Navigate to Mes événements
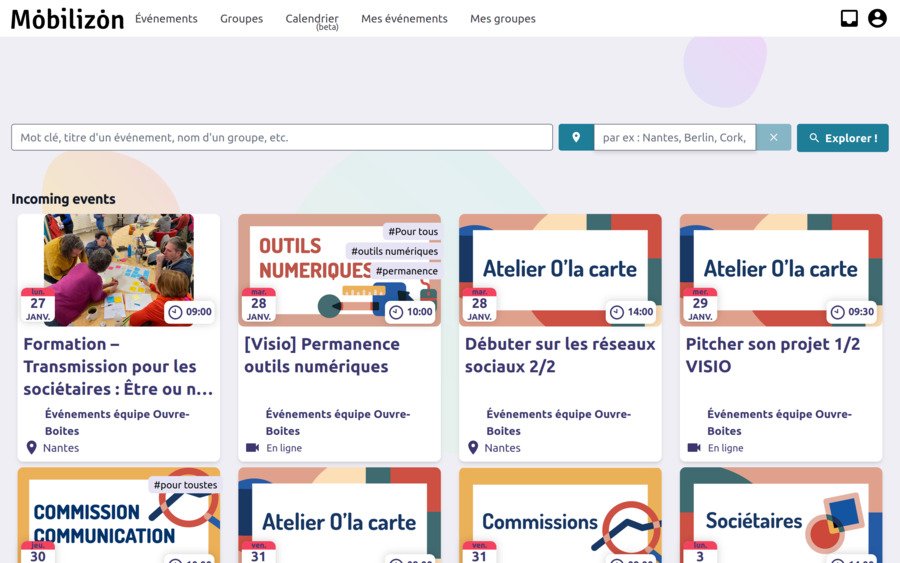This screenshot has width=900, height=563. [x=404, y=19]
